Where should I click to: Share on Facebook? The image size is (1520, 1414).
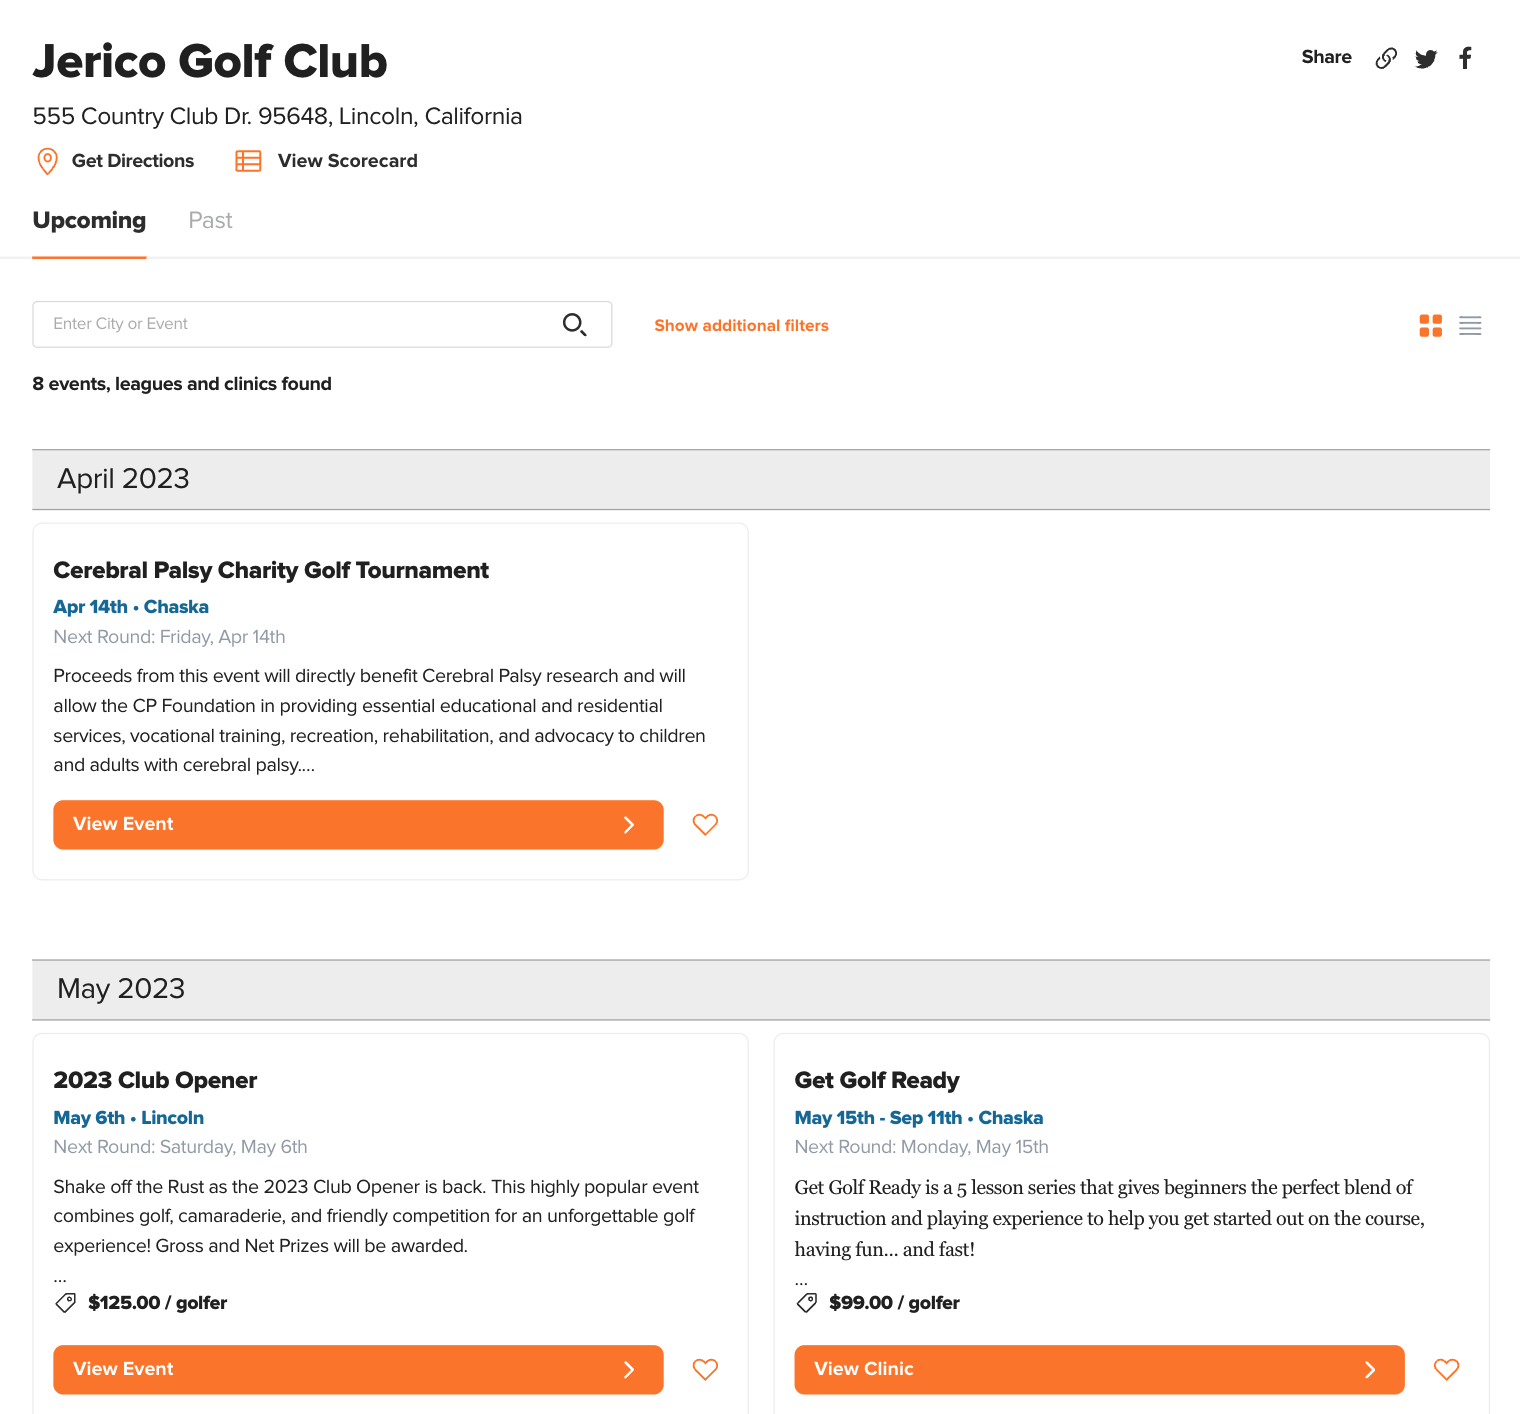tap(1466, 58)
